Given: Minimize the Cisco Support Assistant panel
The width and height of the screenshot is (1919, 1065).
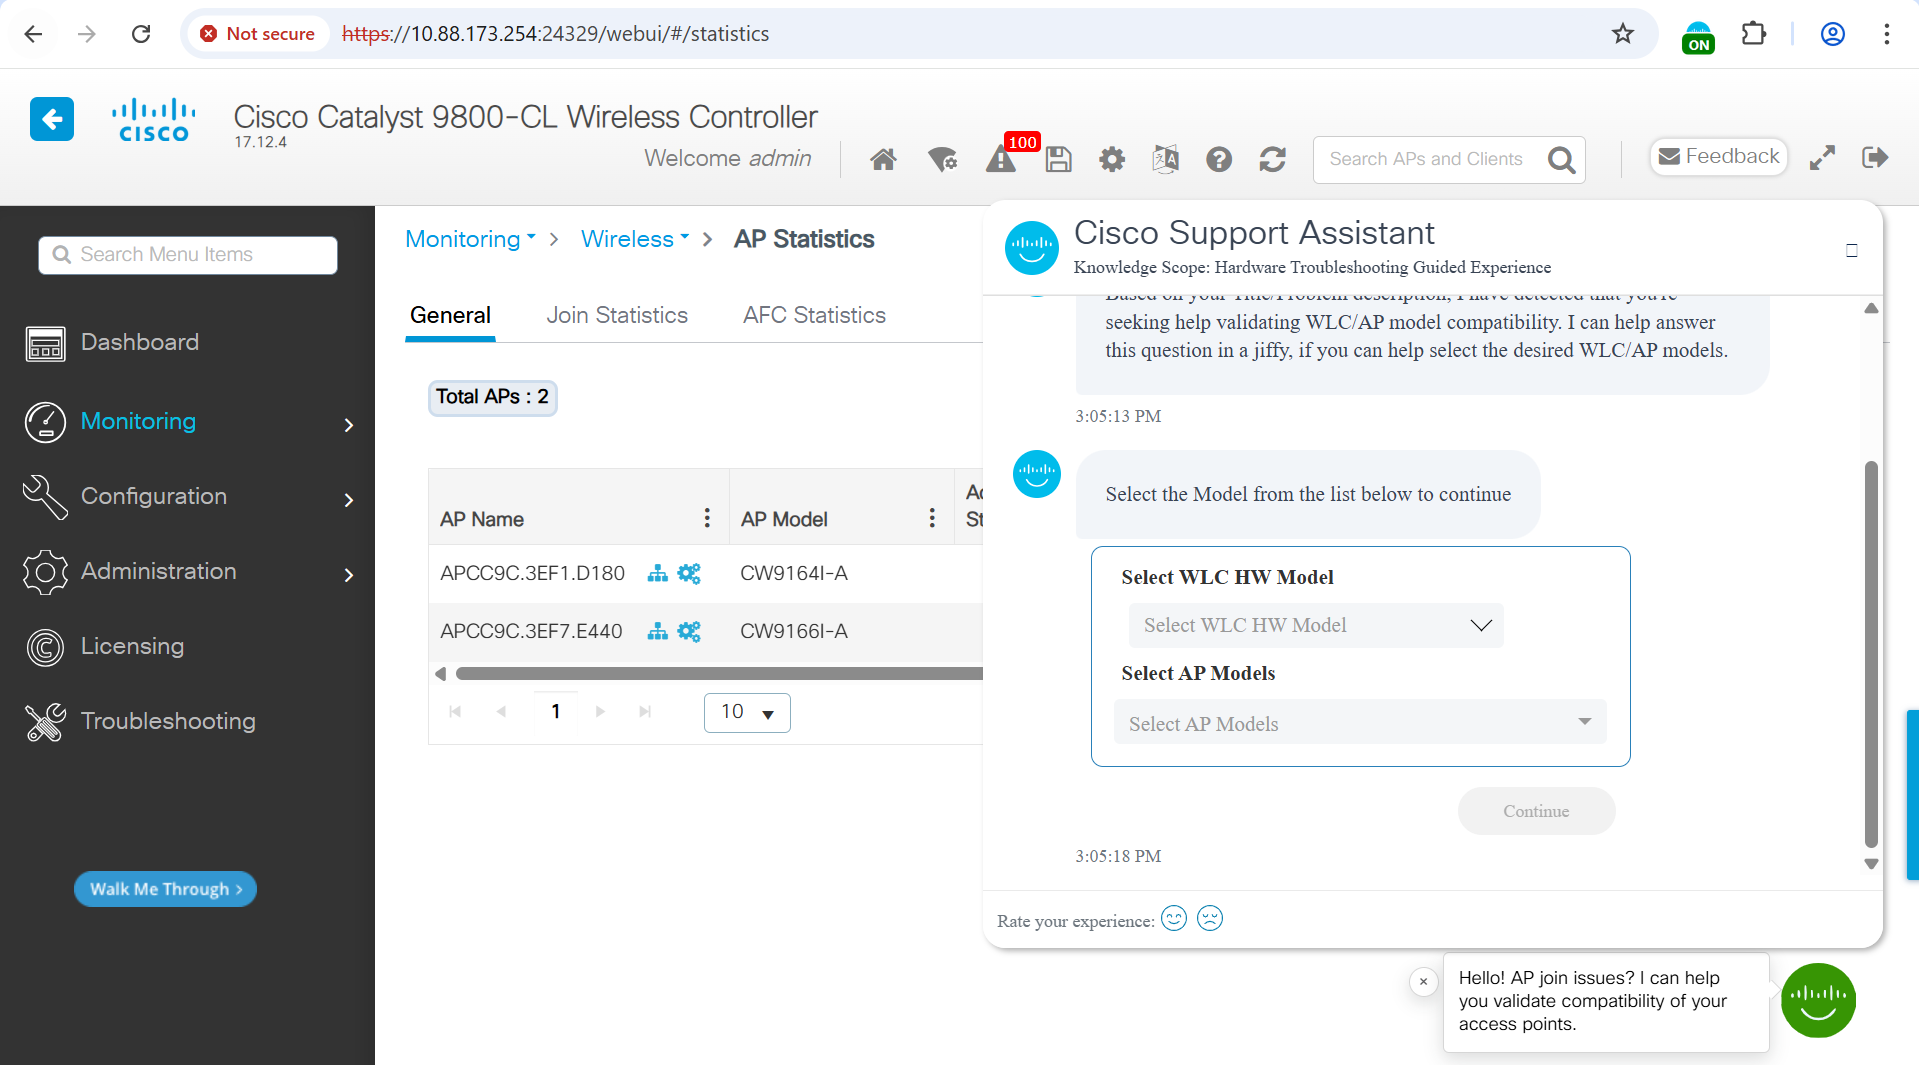Looking at the screenshot, I should point(1852,251).
